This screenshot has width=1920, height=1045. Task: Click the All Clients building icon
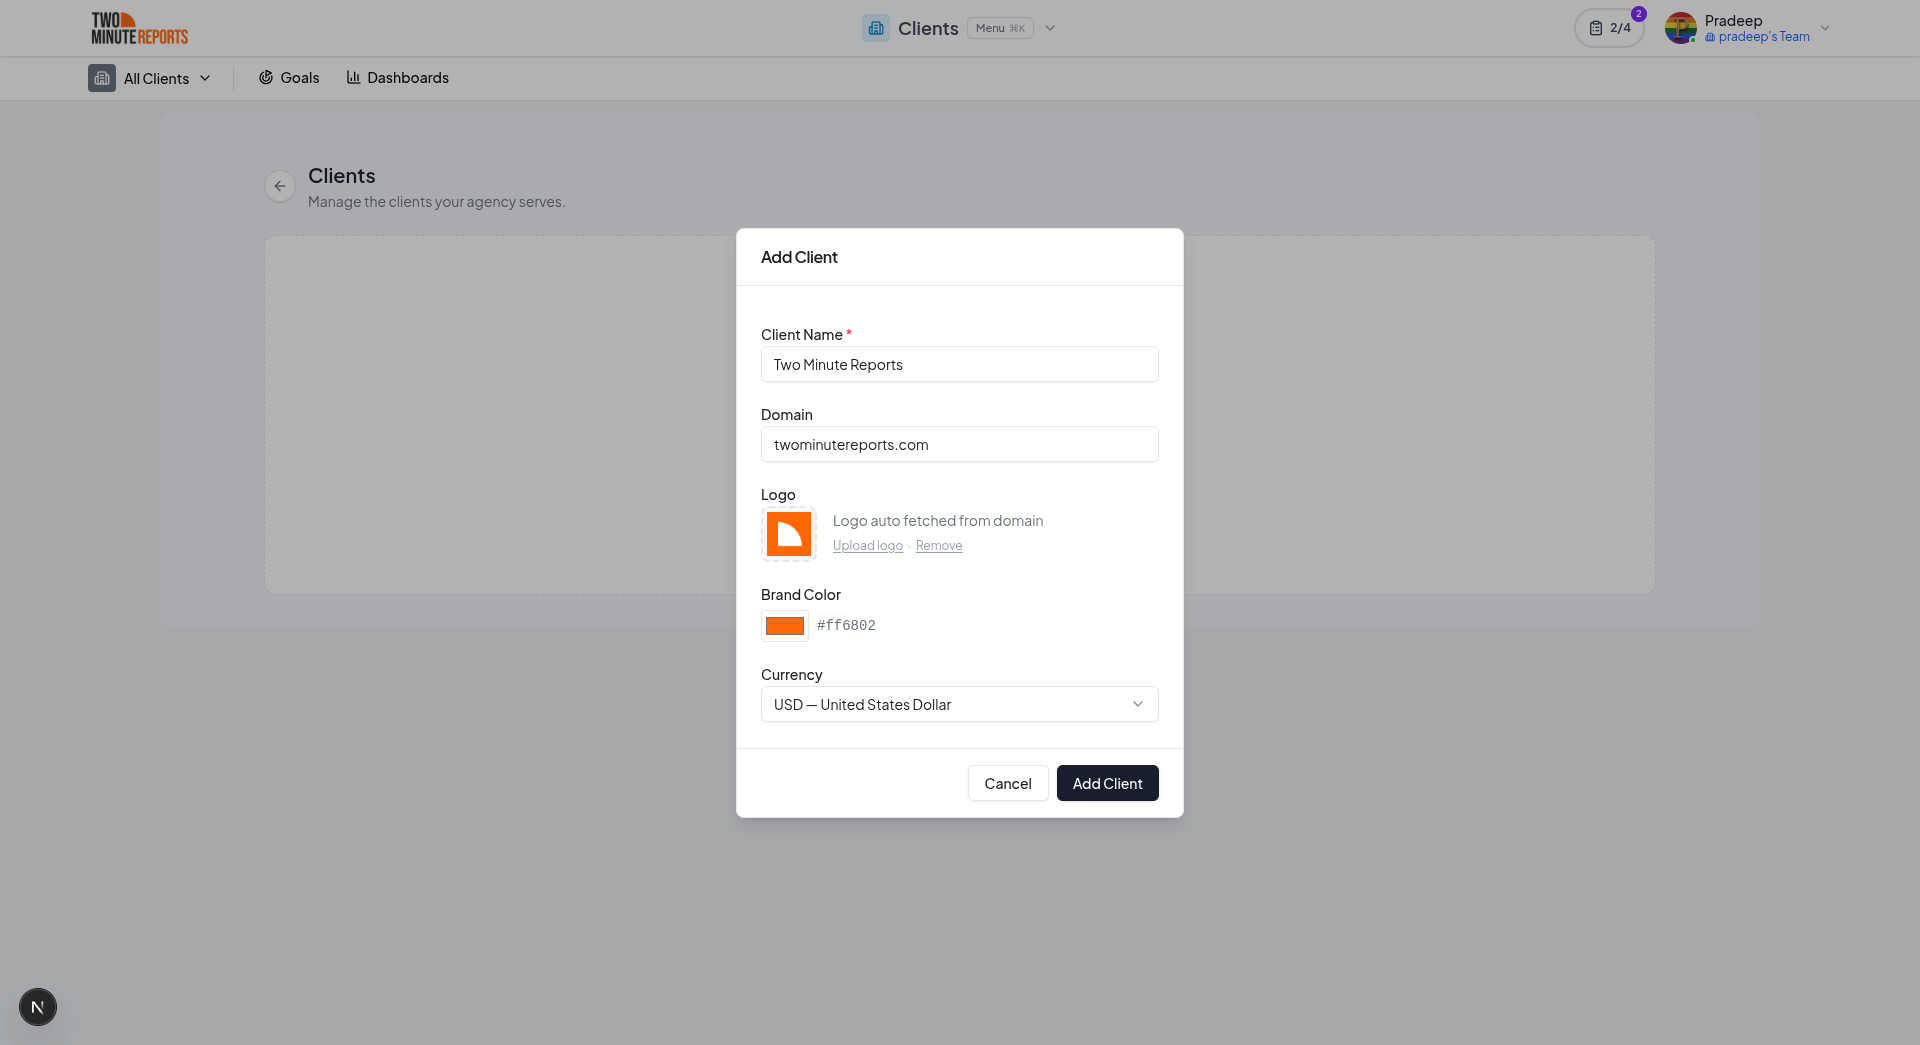(102, 78)
